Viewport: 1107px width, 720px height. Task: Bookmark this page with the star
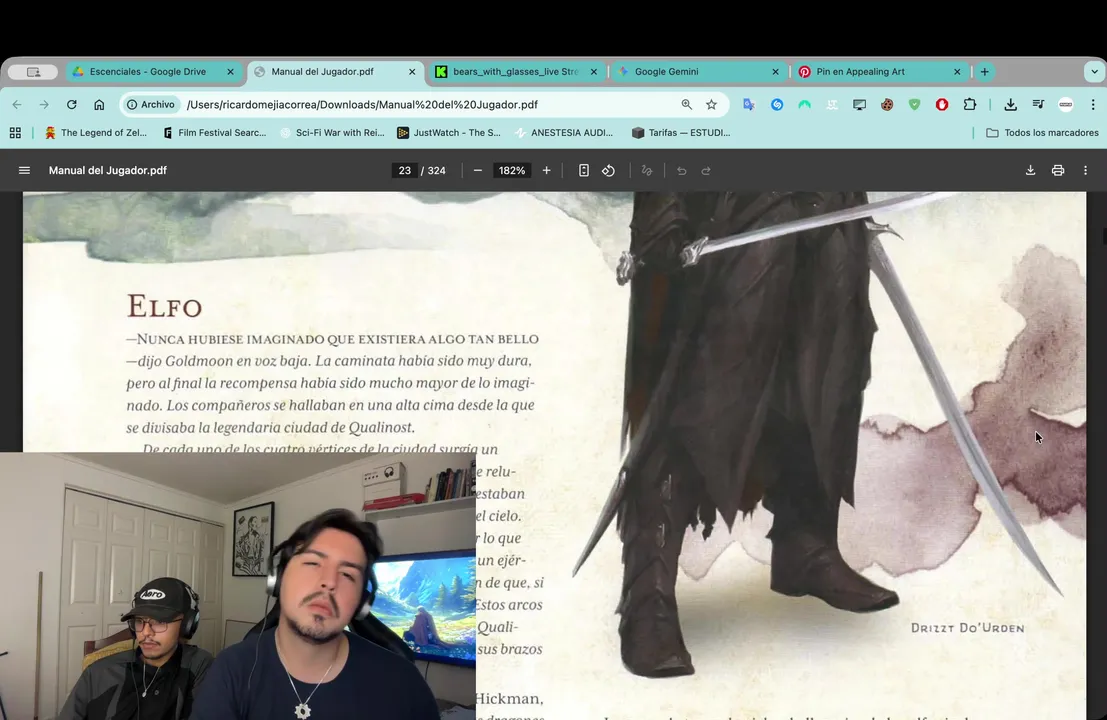click(x=712, y=104)
